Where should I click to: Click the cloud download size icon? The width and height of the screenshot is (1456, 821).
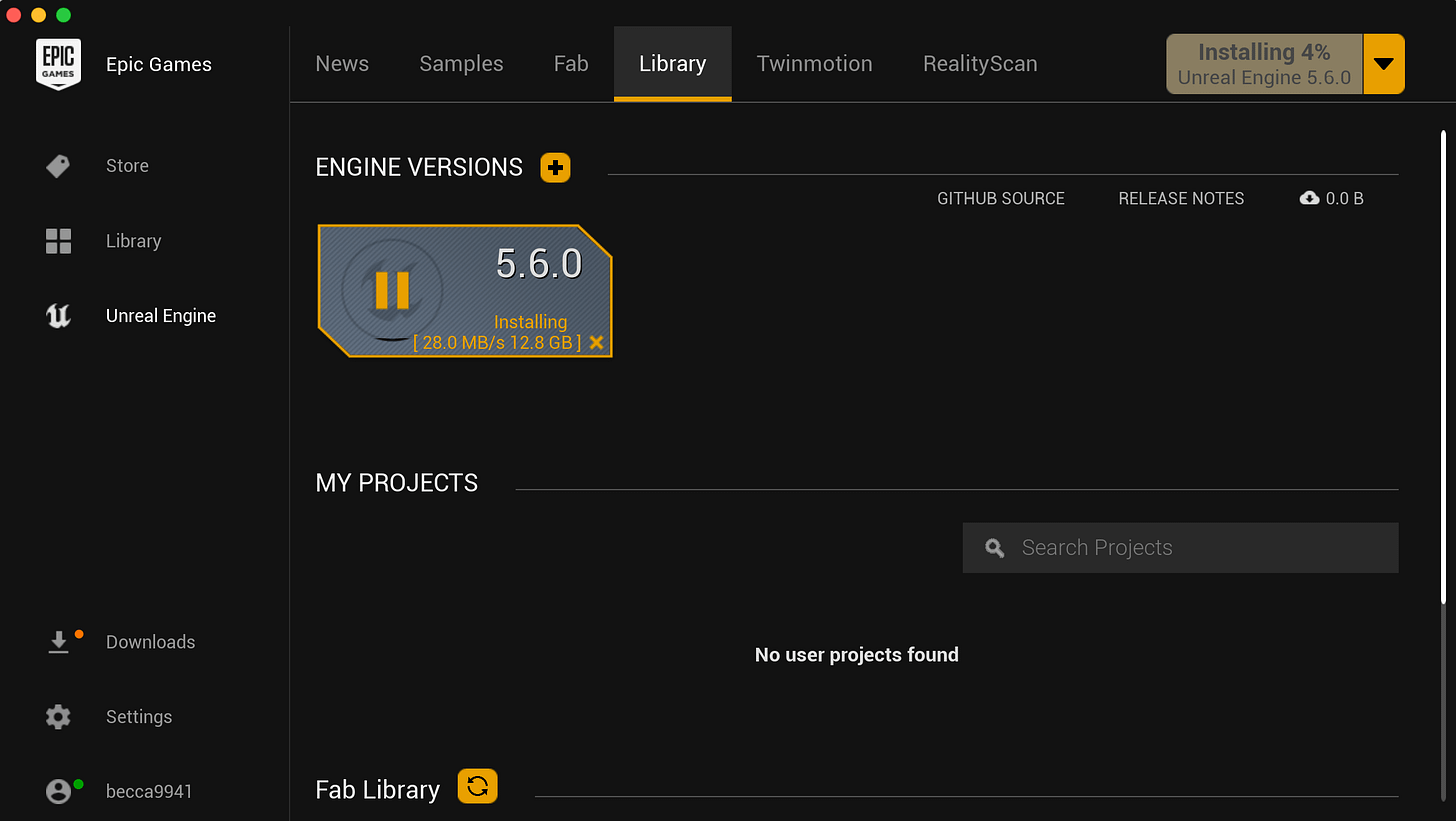tap(1309, 198)
